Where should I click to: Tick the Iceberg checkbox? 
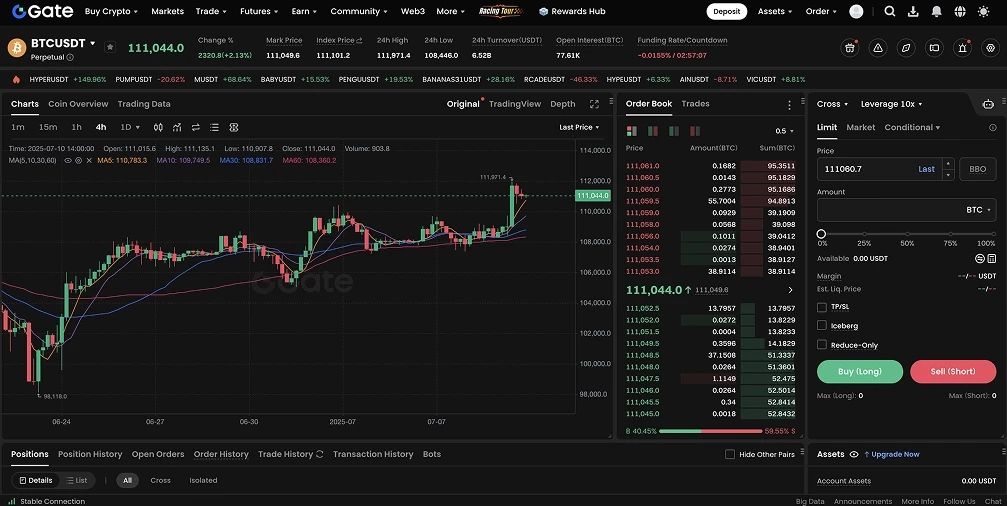[x=822, y=326]
